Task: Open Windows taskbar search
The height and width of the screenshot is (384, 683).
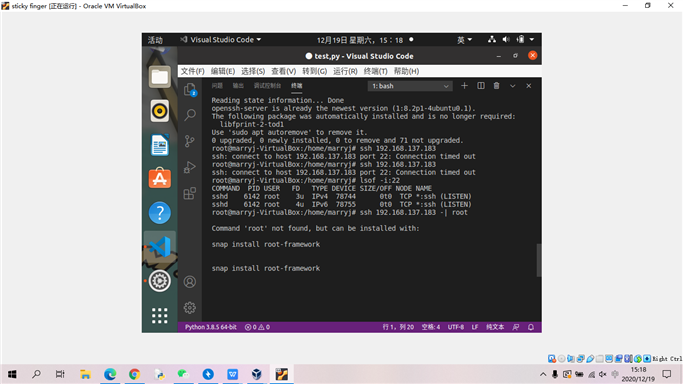Action: (37, 374)
